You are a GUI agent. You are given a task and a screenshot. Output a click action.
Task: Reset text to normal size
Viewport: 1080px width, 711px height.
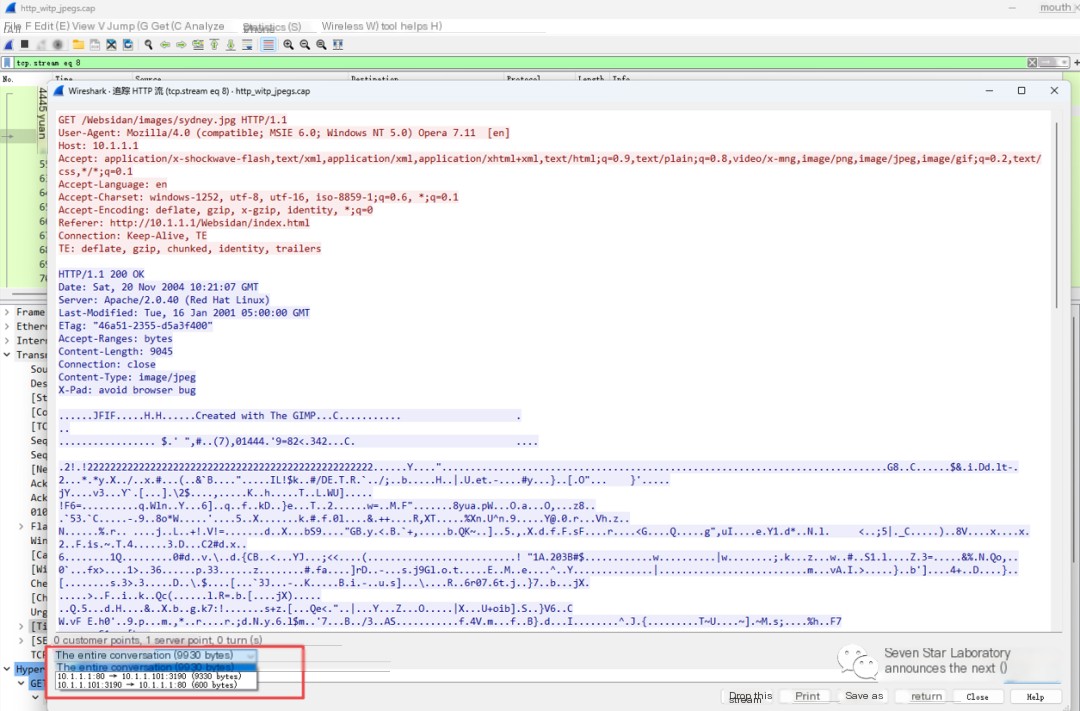[321, 45]
